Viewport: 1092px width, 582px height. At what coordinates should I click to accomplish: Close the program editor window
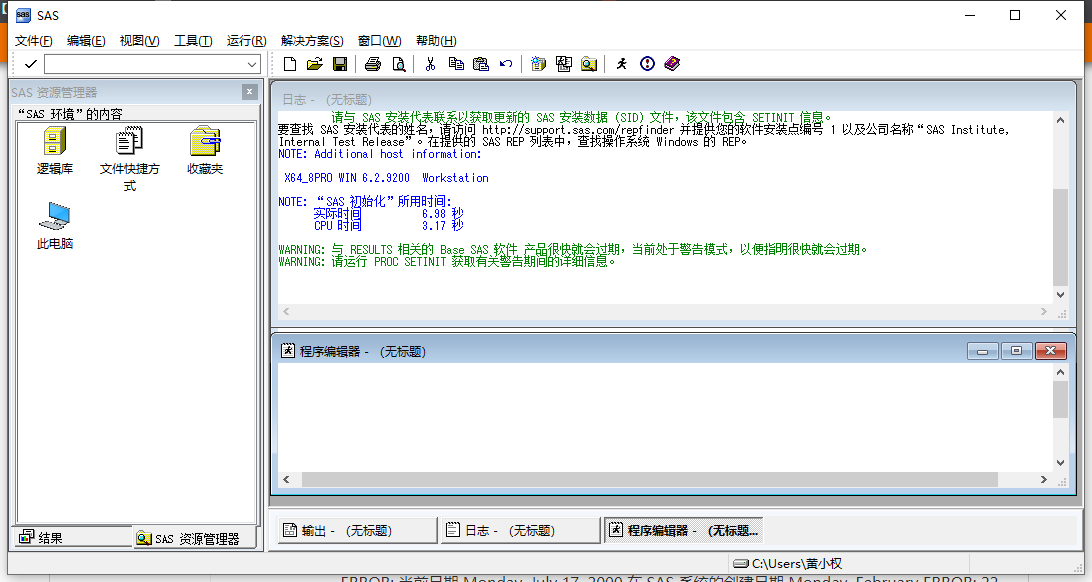pyautogui.click(x=1050, y=351)
